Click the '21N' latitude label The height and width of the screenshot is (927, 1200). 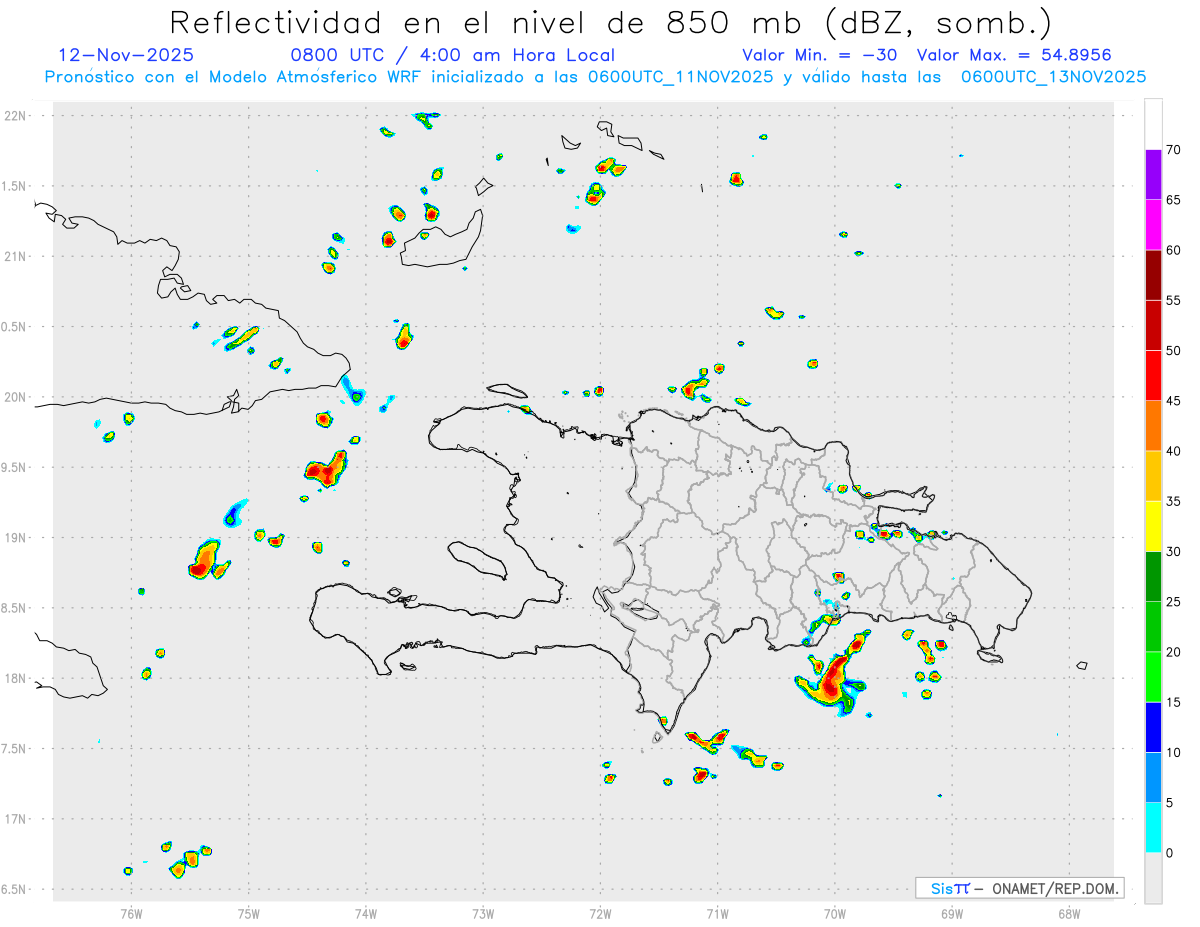click(17, 256)
